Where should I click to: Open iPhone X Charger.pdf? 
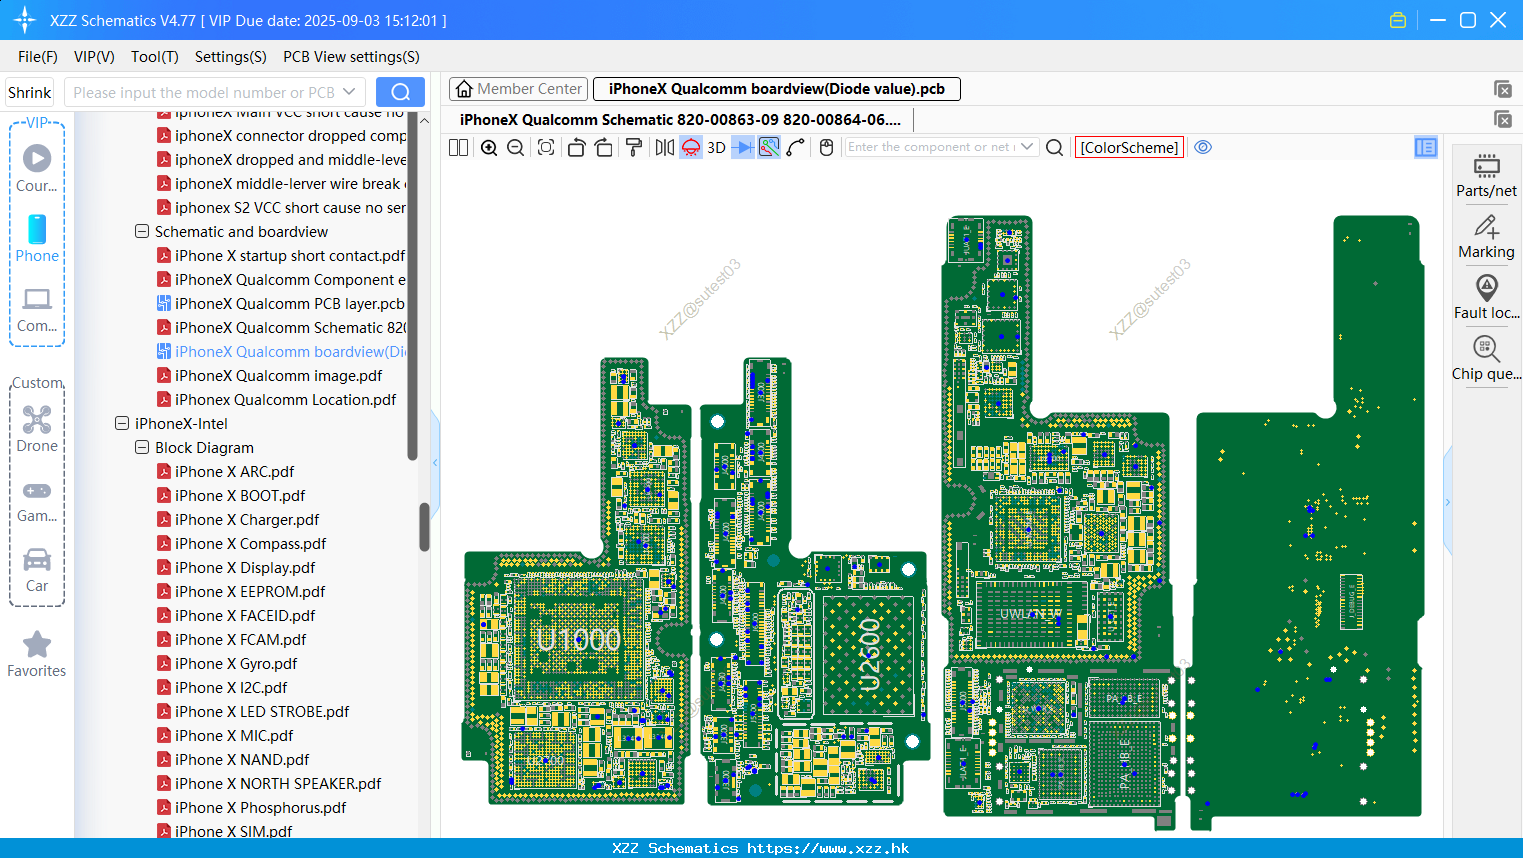tap(247, 519)
